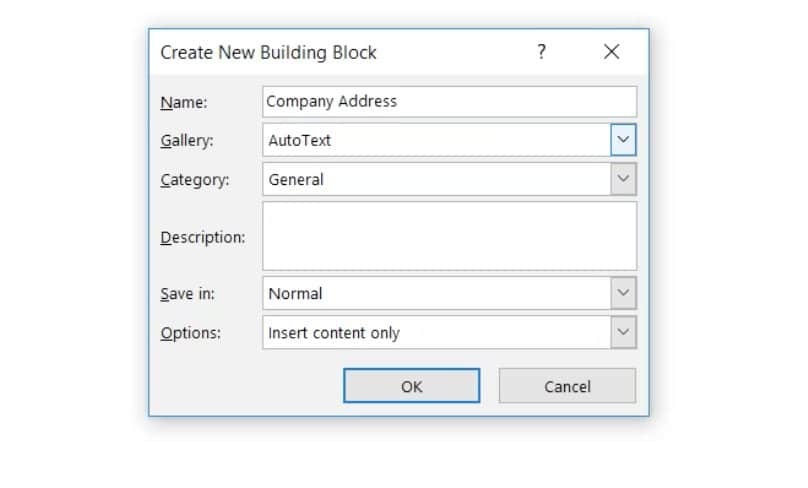Click the General category combo box

[x=437, y=180]
